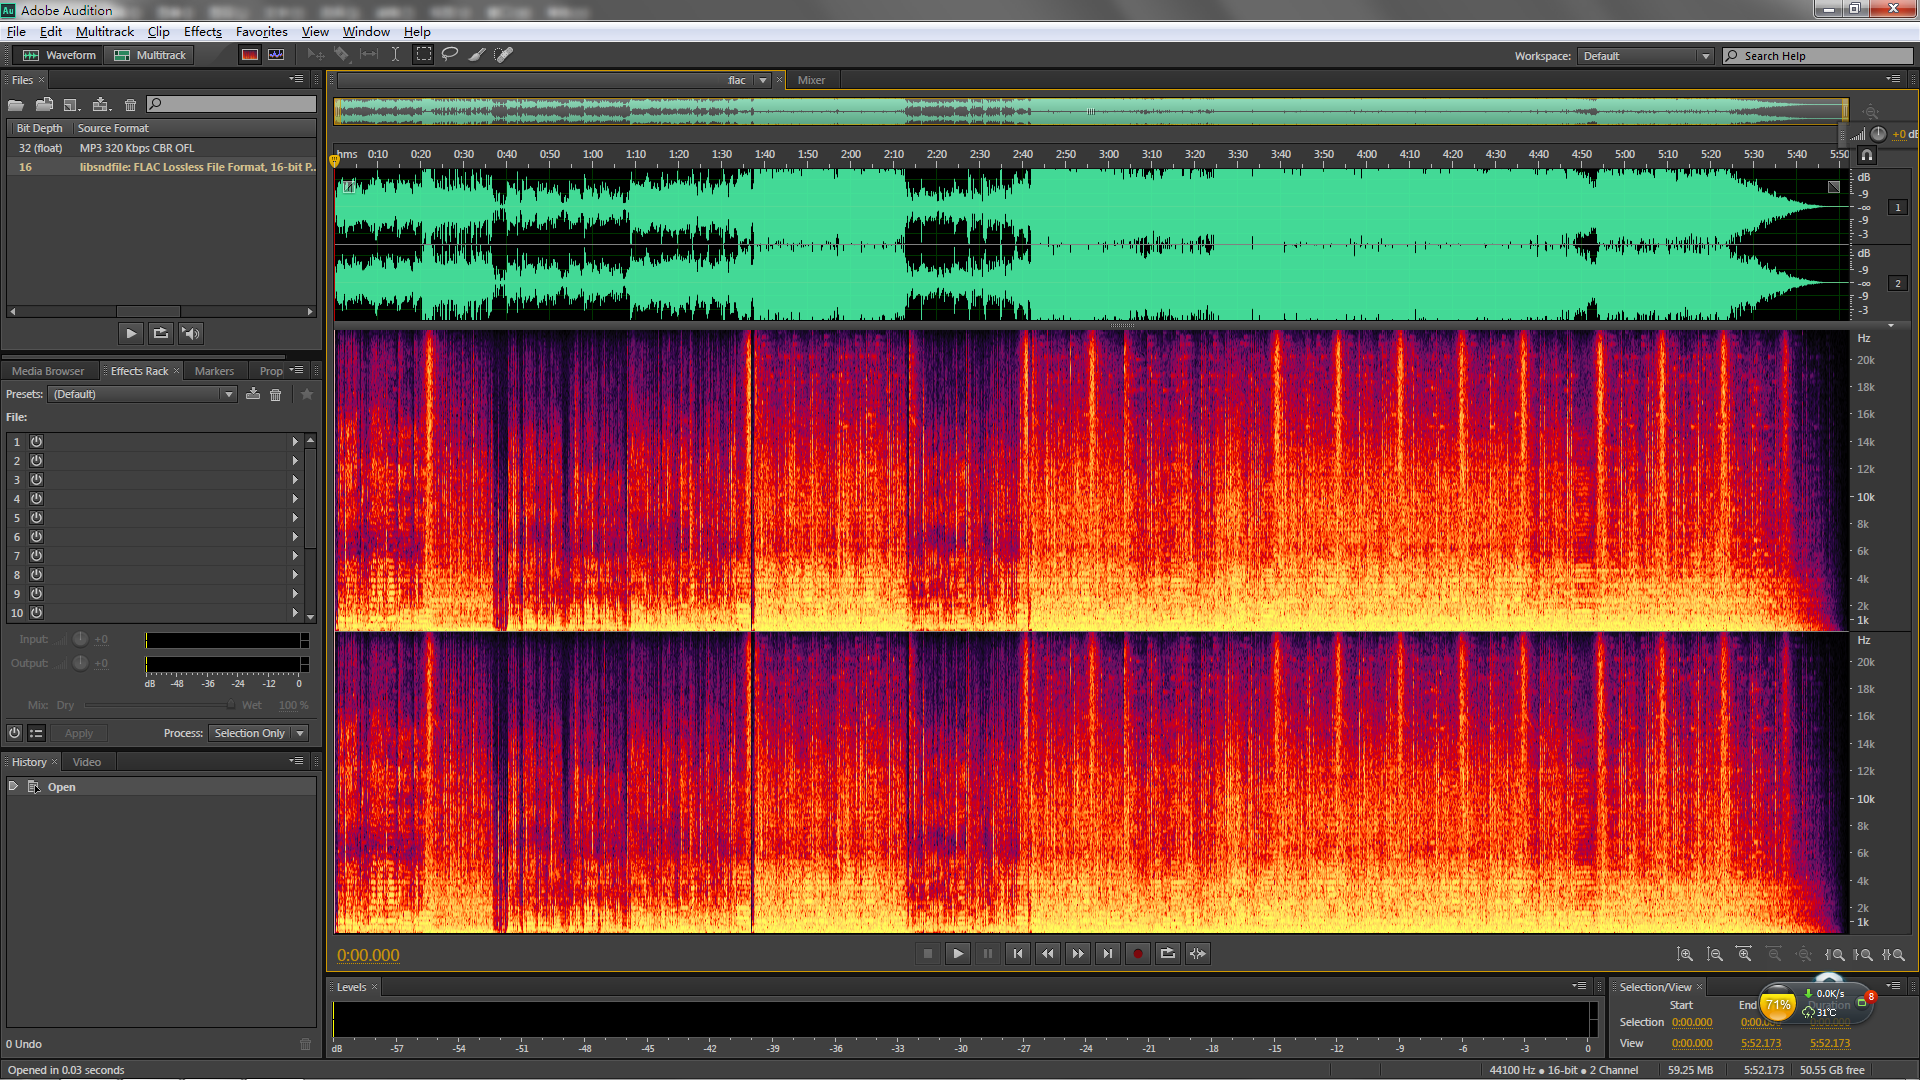
Task: Toggle Auto-play speaker in Files panel
Action: click(x=191, y=333)
